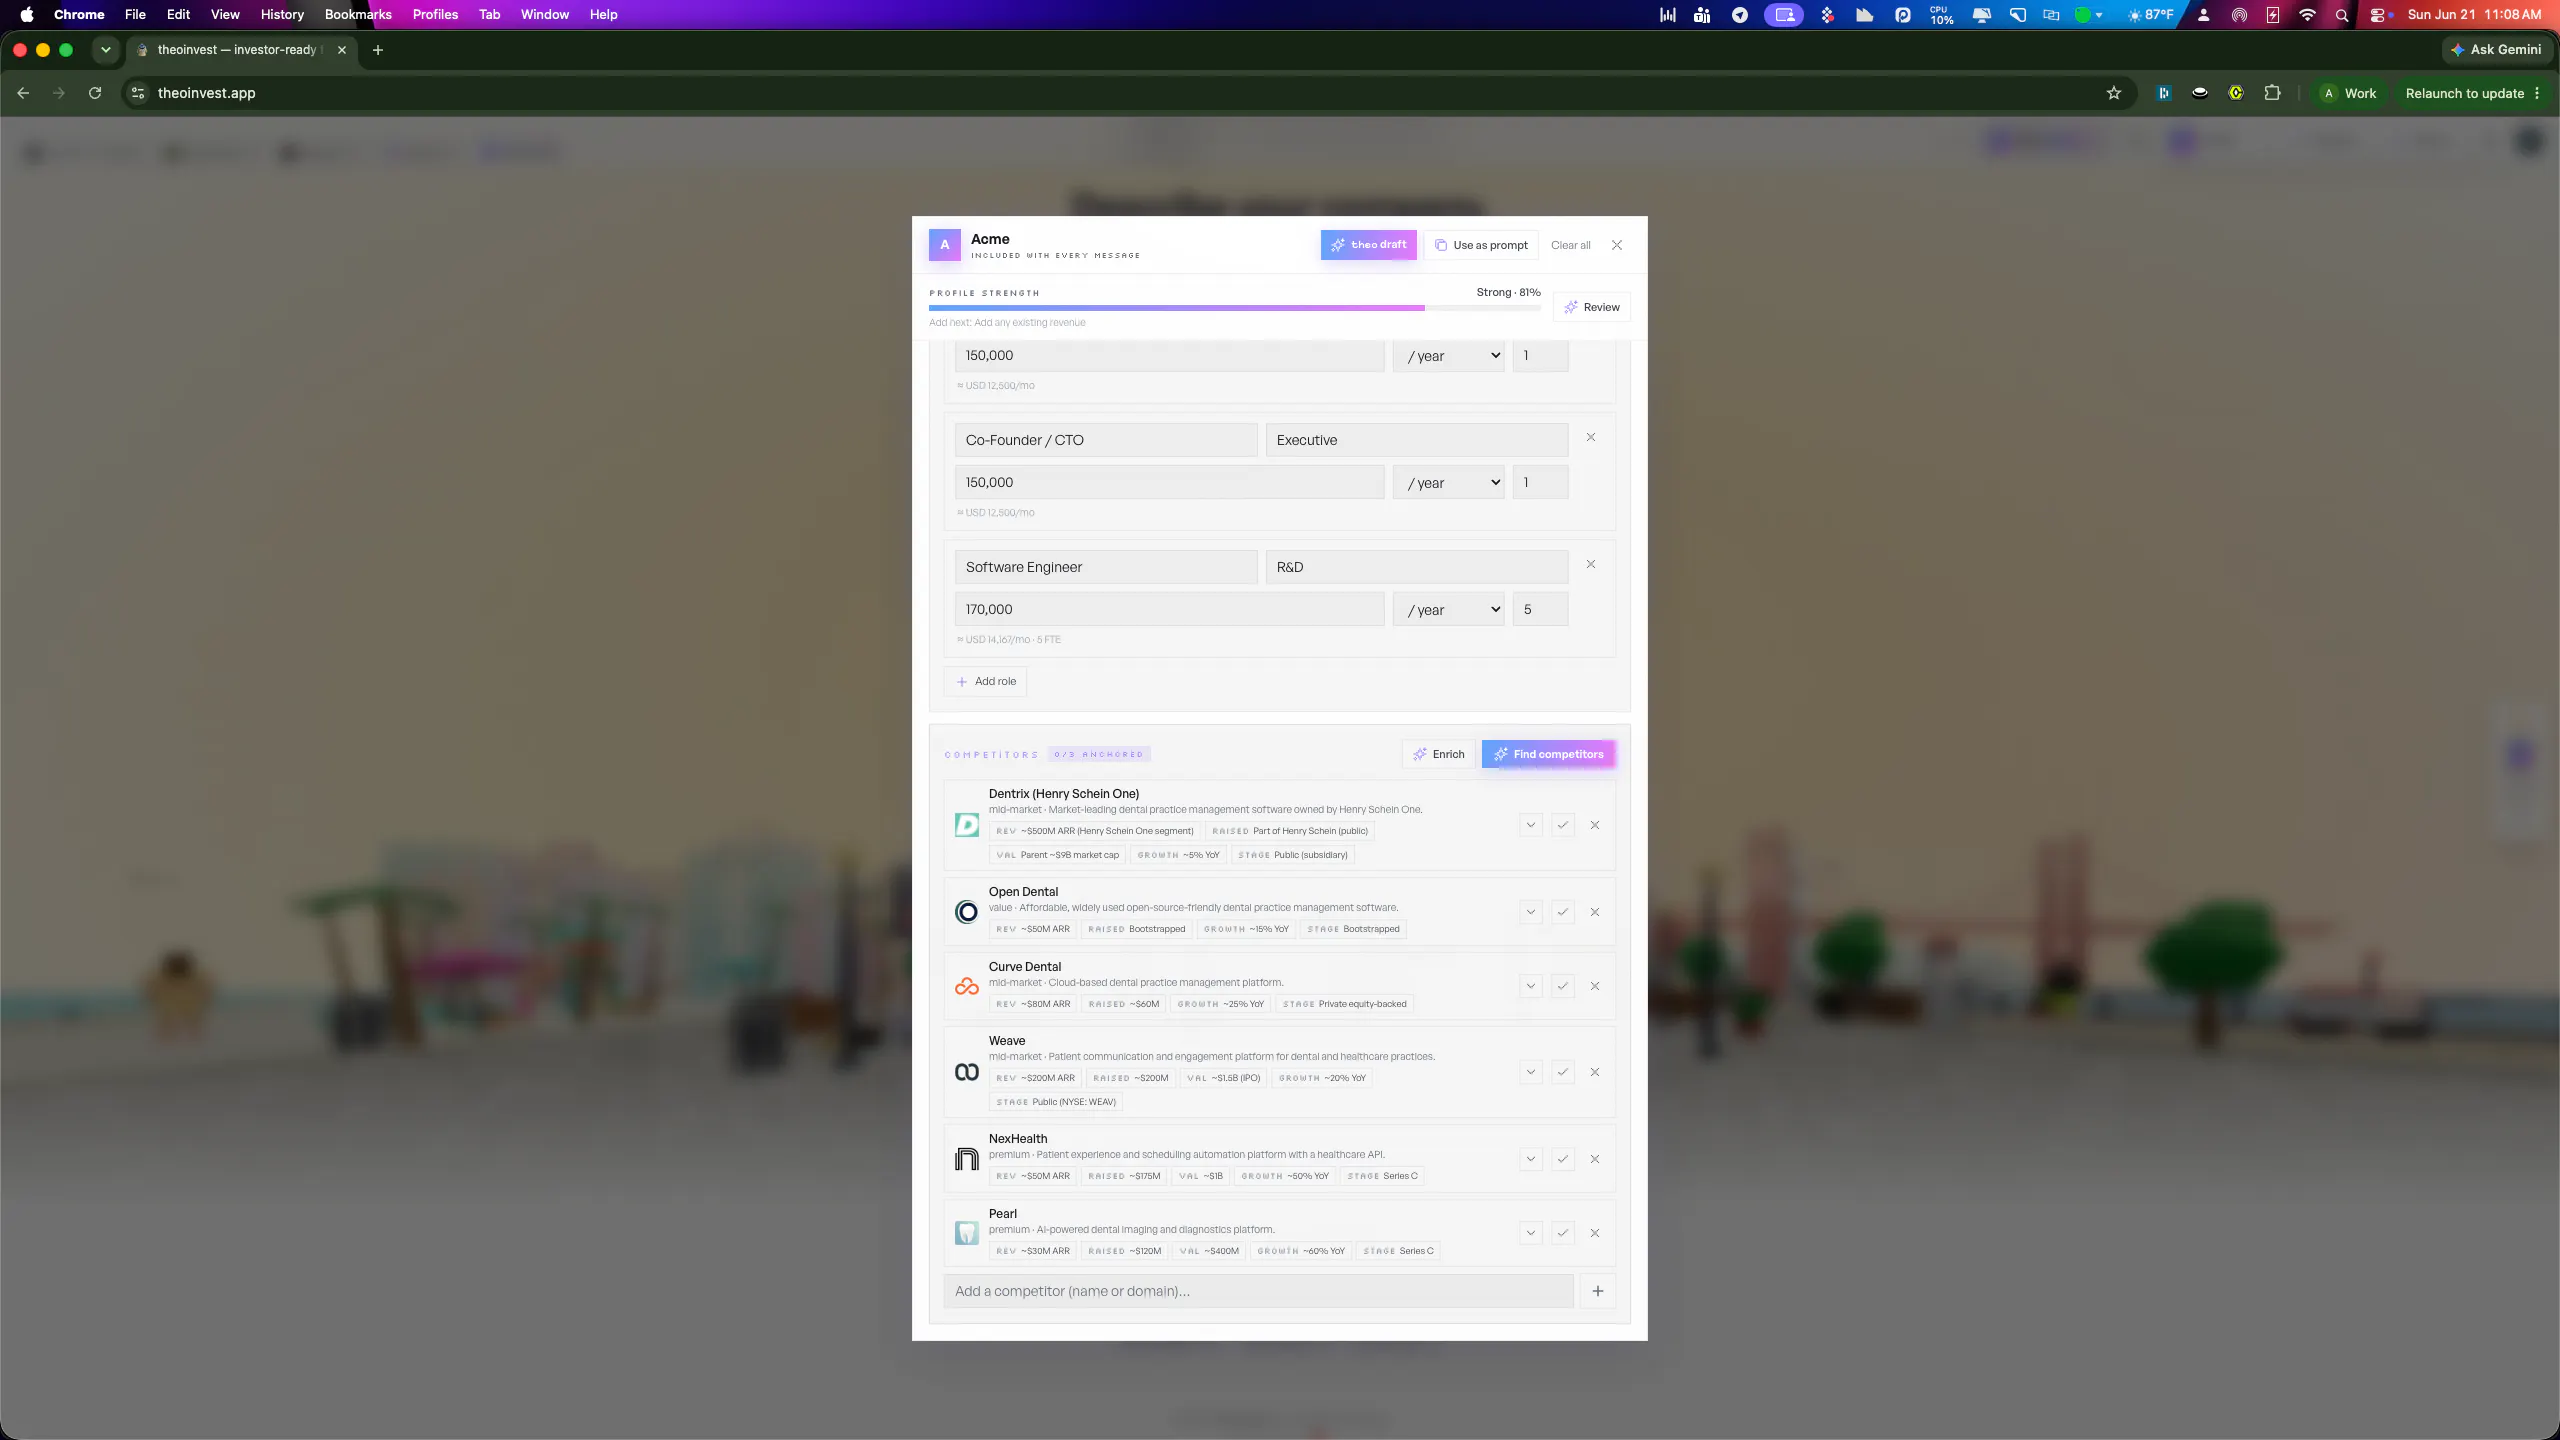
Task: Click the plus icon to add competitor
Action: coord(1598,1291)
